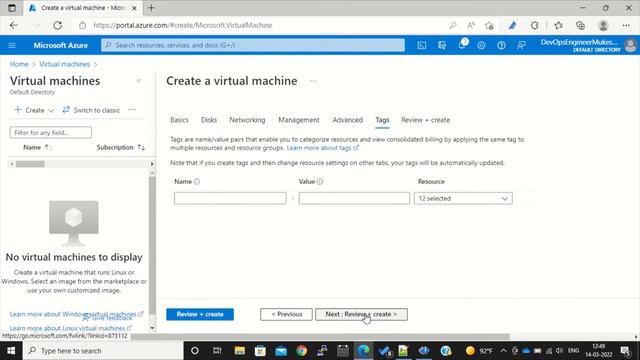This screenshot has width=640, height=360.
Task: Switch to the Disks tab
Action: click(209, 120)
